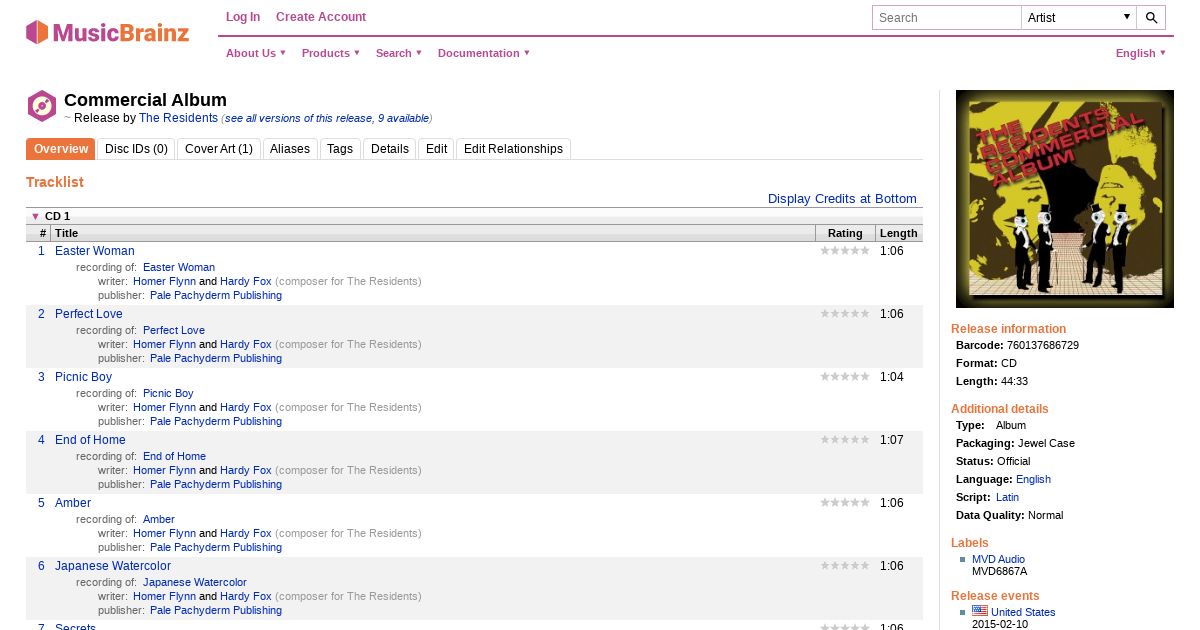Click the Create Account link
1200x630 pixels.
pyautogui.click(x=321, y=17)
